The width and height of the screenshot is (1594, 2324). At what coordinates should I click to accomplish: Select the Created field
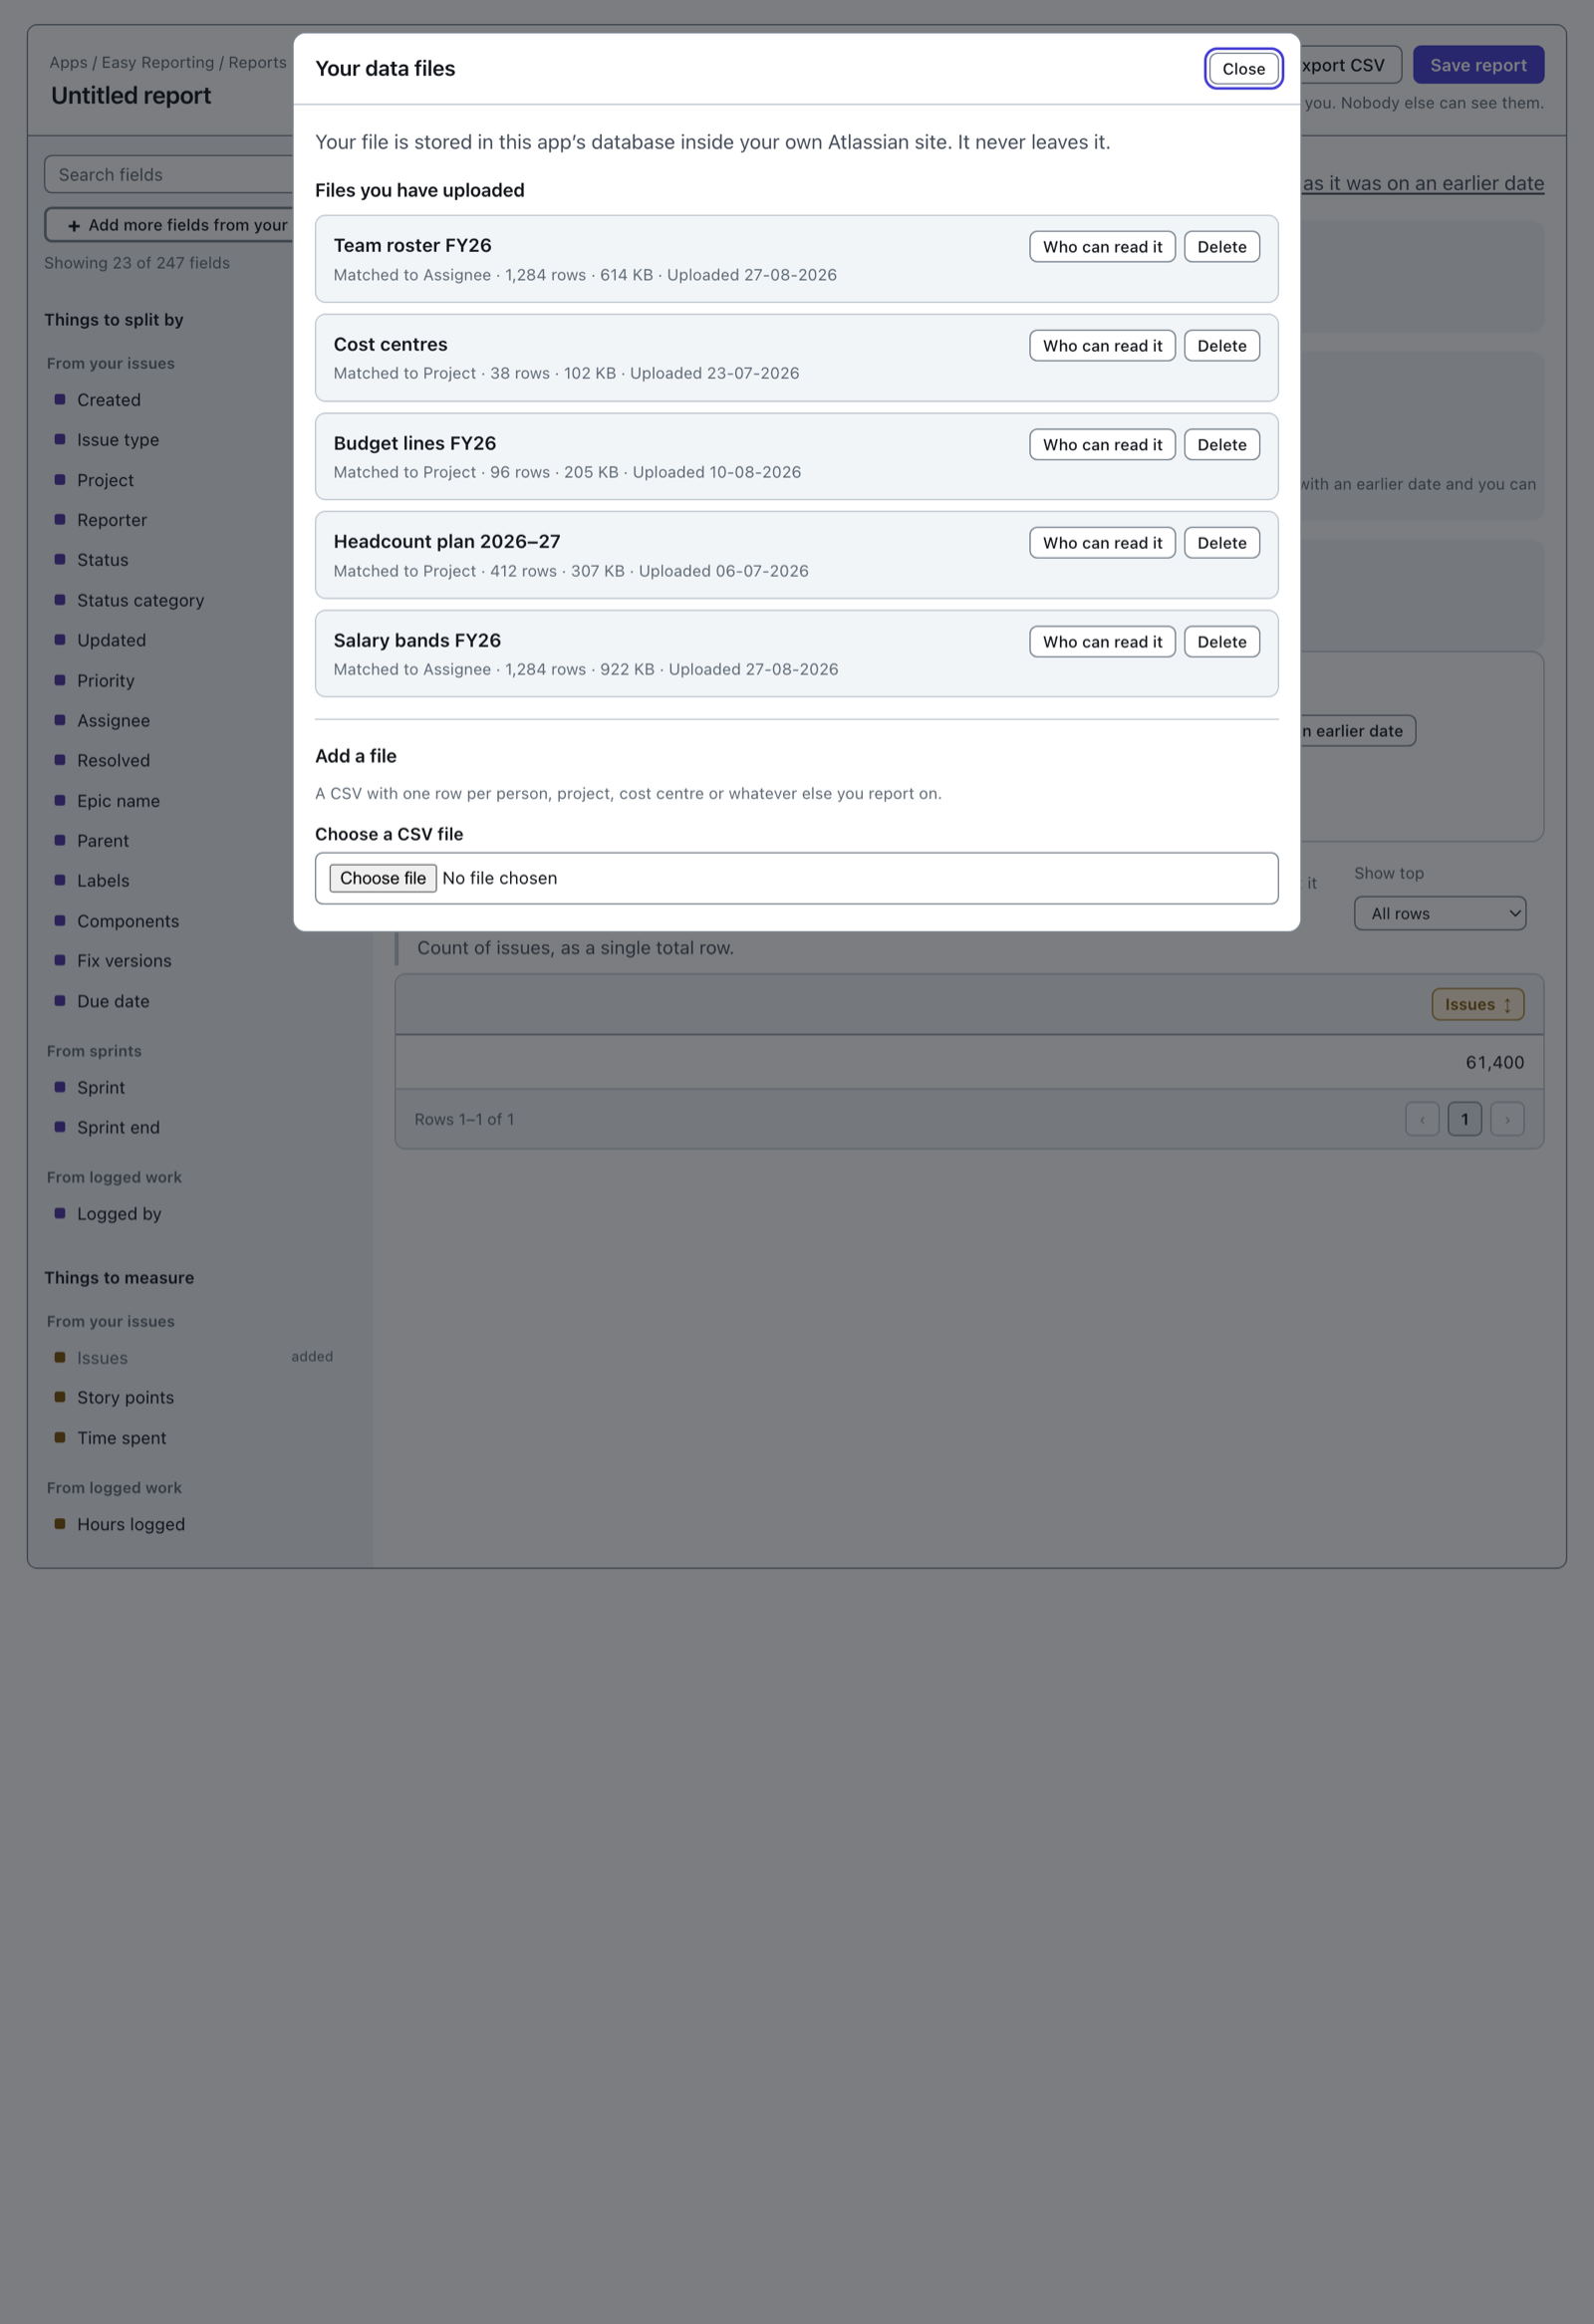pos(108,400)
